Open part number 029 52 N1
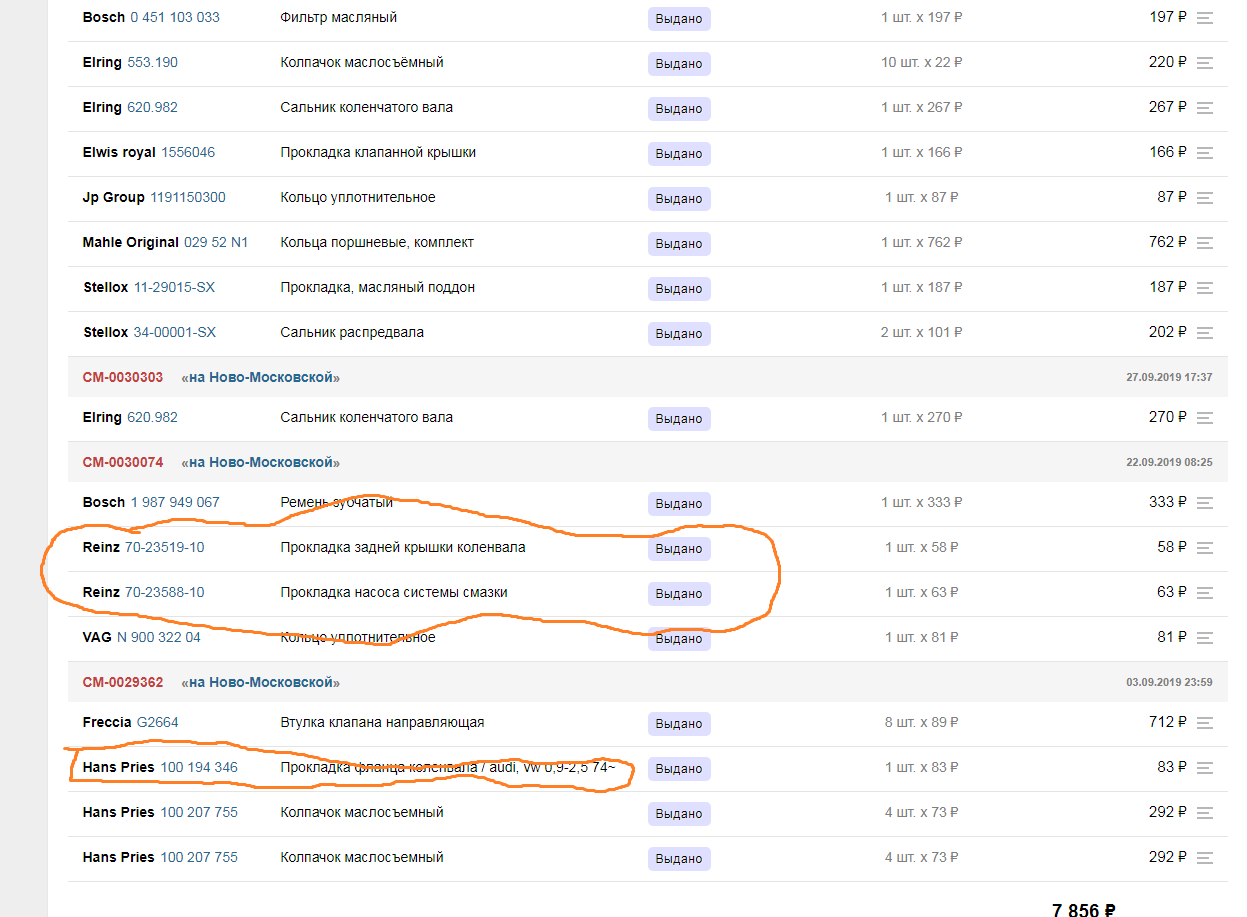 click(x=216, y=242)
